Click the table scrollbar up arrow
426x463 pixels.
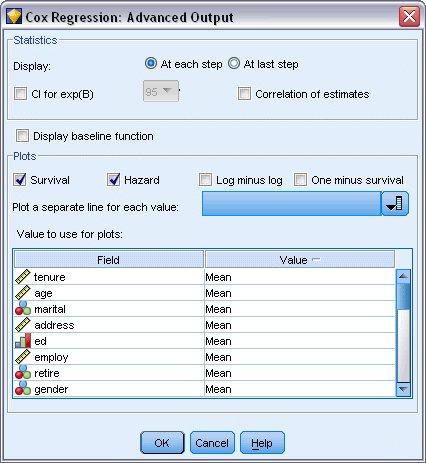tap(403, 276)
